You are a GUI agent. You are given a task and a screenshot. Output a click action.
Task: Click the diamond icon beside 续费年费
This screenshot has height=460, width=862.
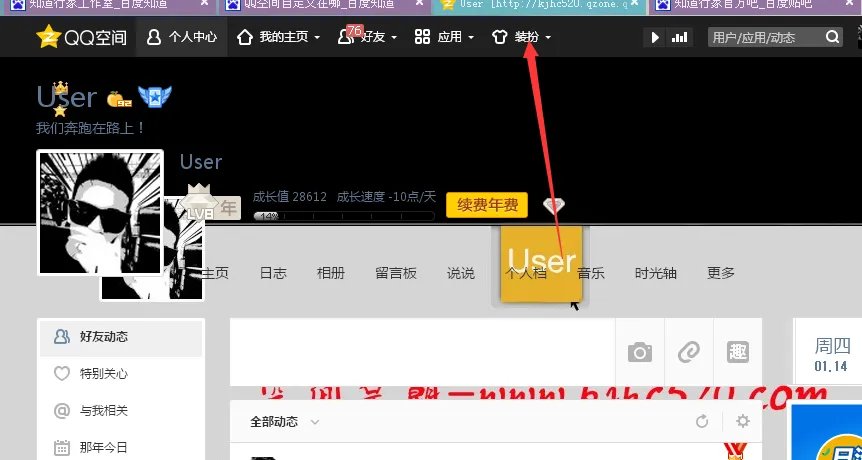click(554, 206)
